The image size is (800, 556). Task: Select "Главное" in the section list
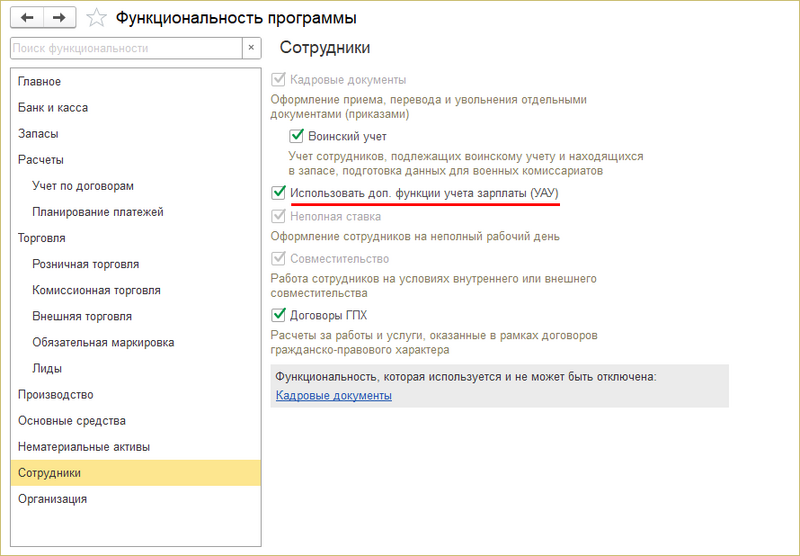pyautogui.click(x=136, y=82)
